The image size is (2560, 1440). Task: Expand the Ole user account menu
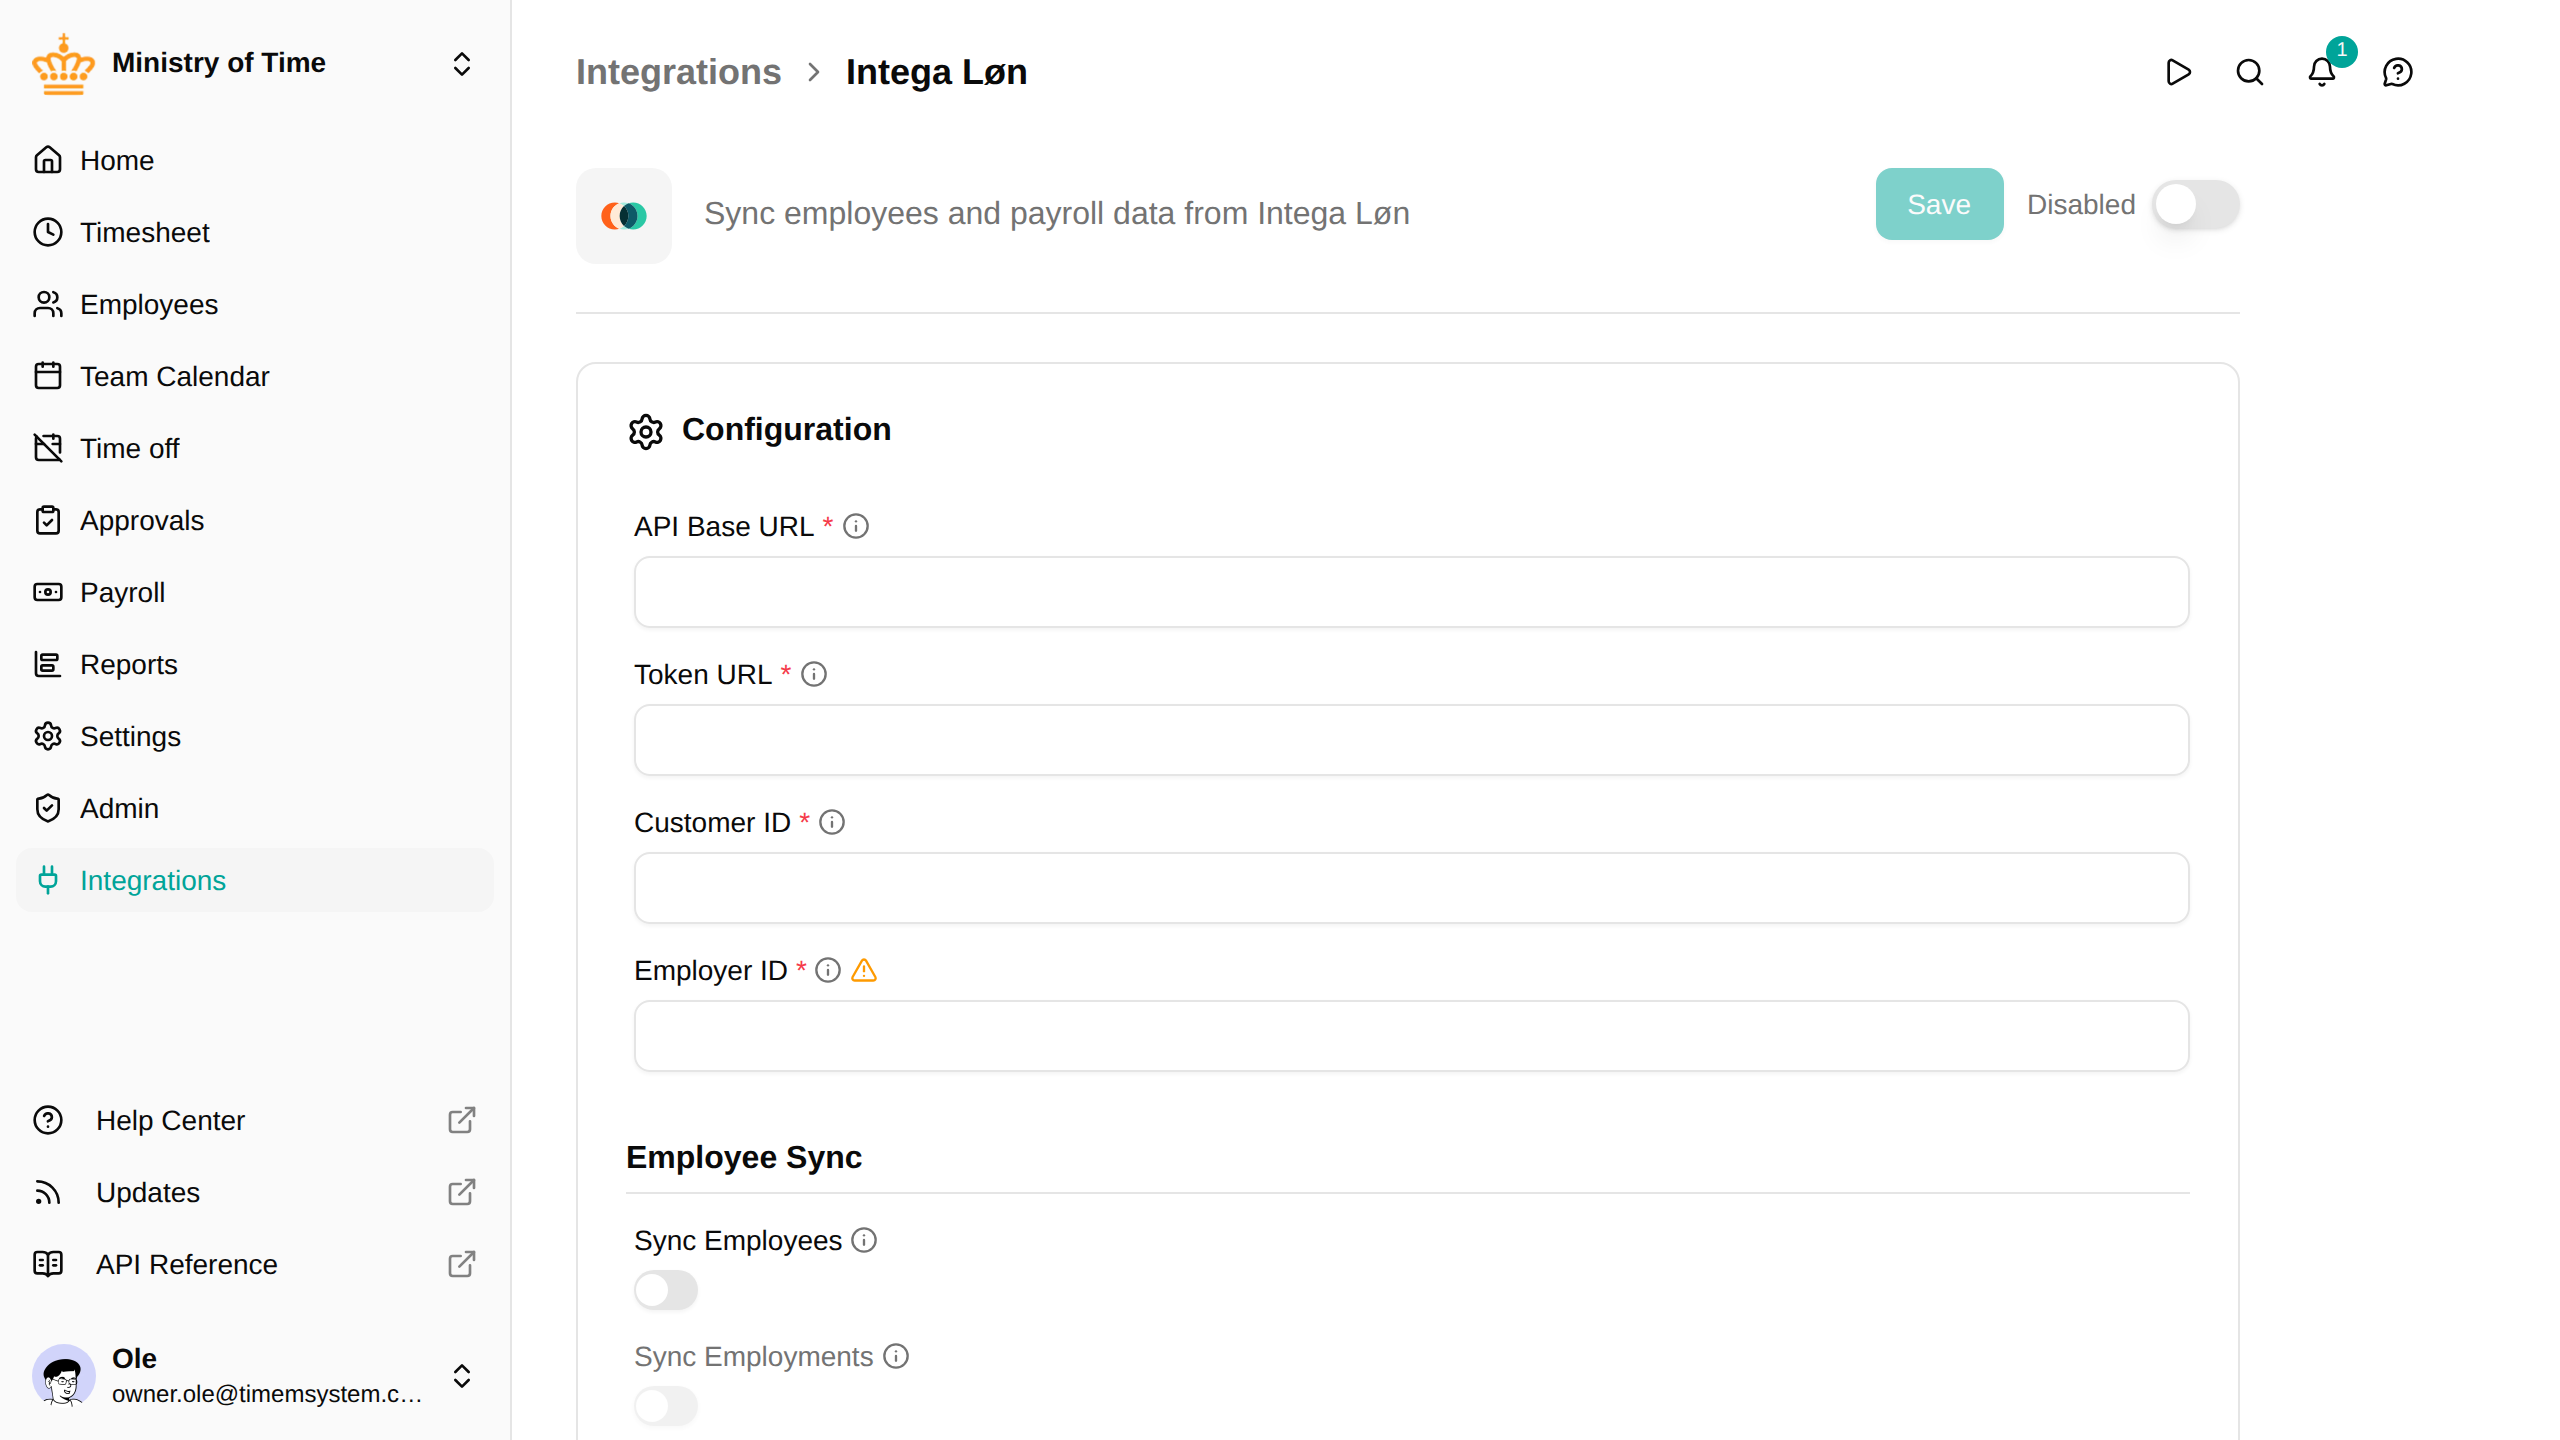point(462,1376)
